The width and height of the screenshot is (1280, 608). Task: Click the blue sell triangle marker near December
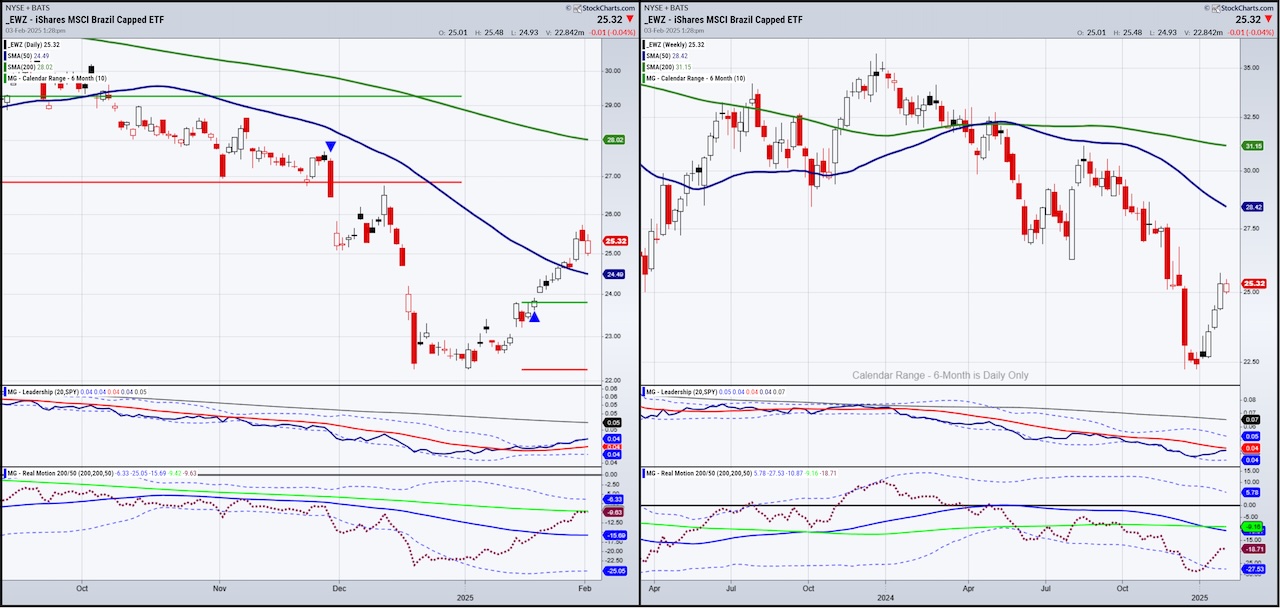point(330,146)
